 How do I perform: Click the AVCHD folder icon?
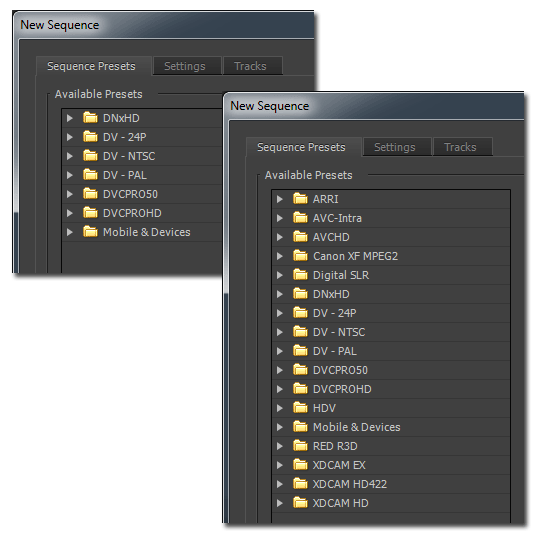coord(300,236)
